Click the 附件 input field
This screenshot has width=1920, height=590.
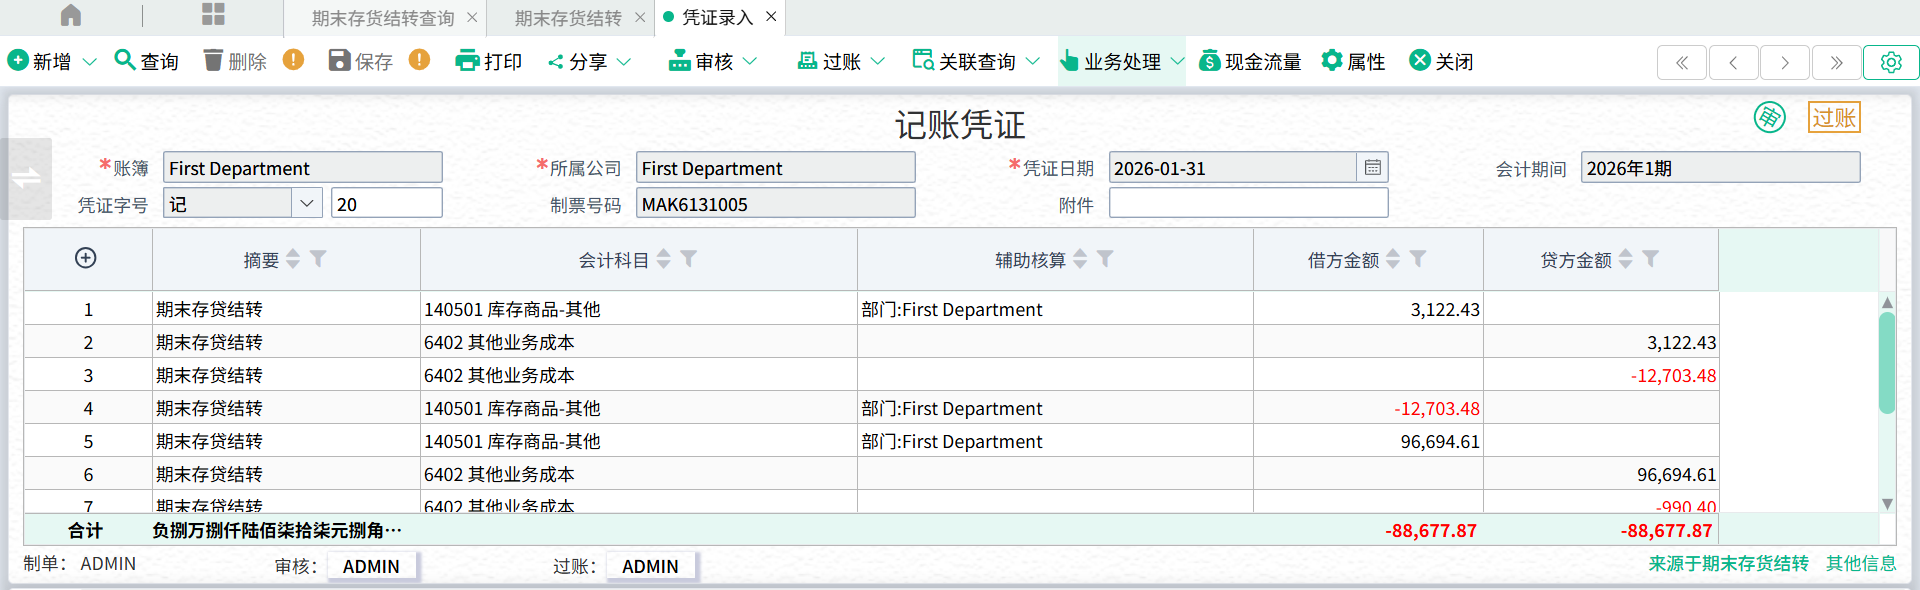pyautogui.click(x=1247, y=204)
